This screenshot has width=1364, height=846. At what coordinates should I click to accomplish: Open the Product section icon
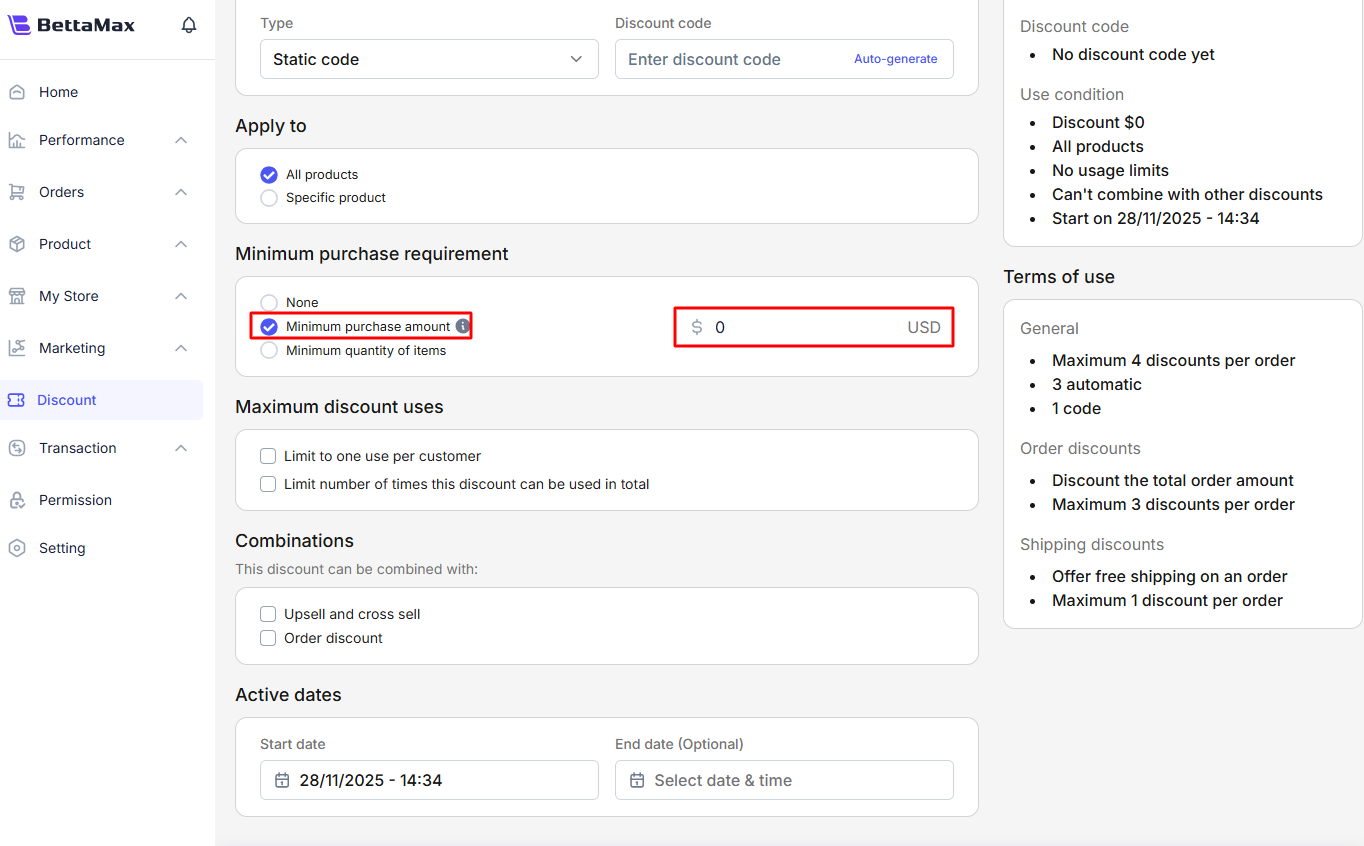pyautogui.click(x=18, y=243)
